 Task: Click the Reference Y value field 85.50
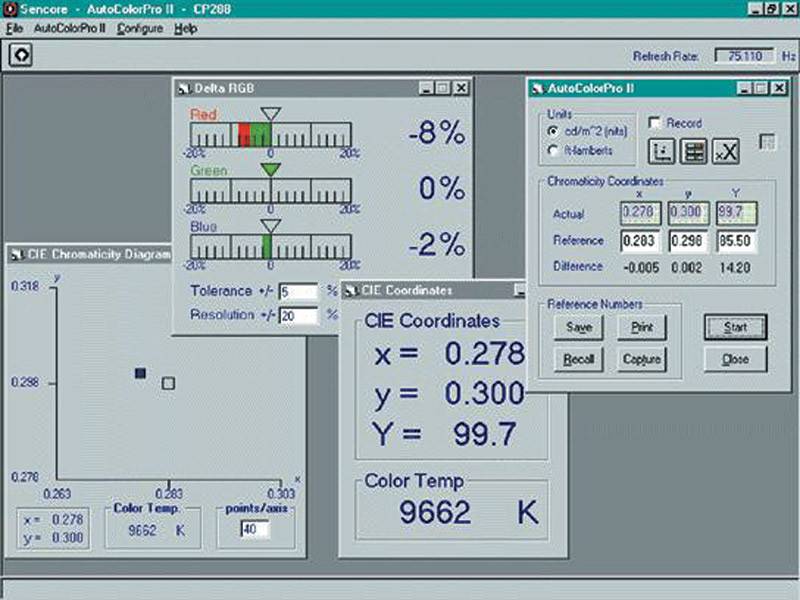736,240
